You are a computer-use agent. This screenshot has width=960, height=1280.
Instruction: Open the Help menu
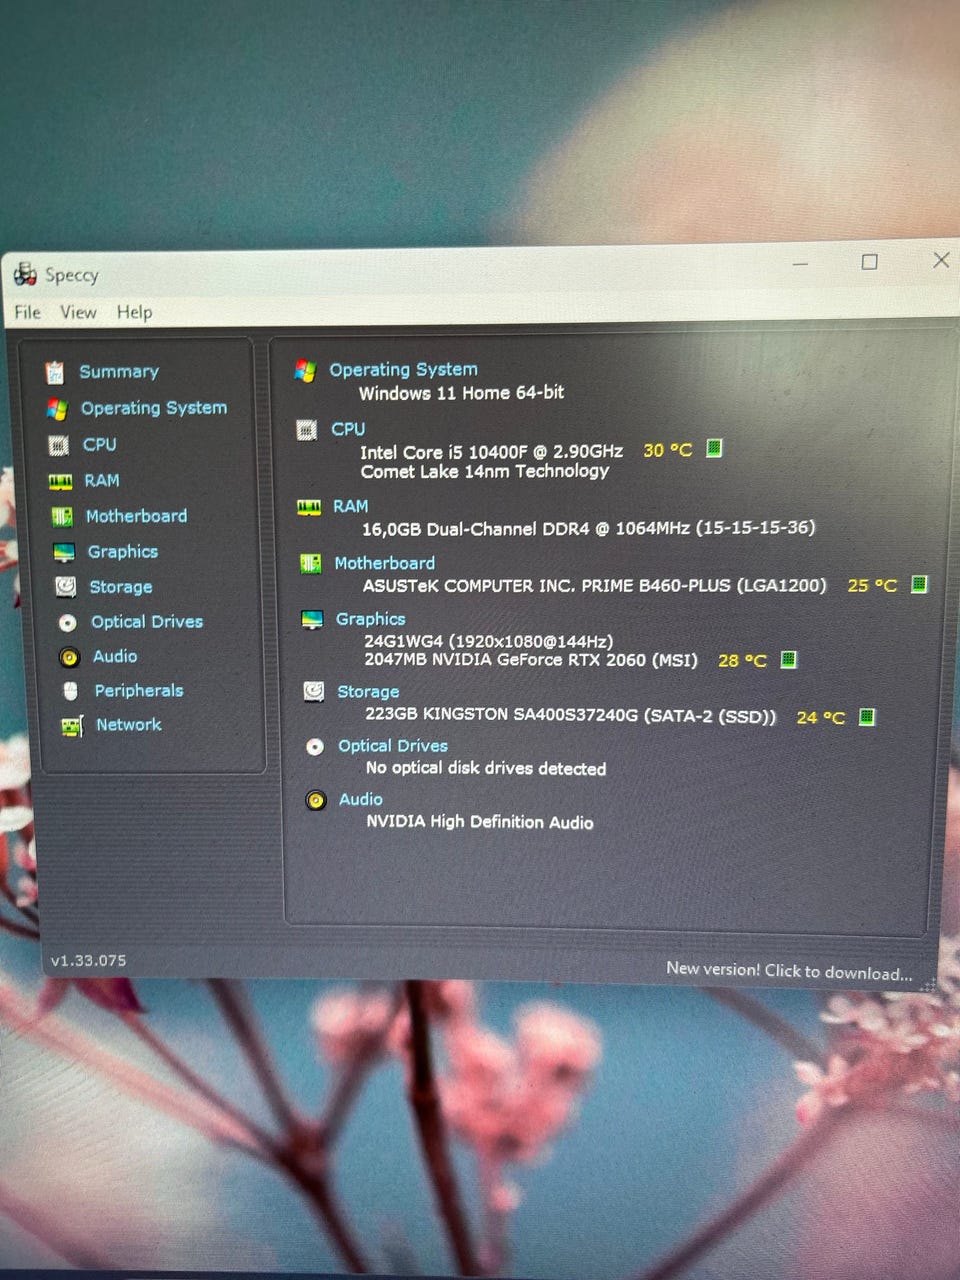[134, 312]
